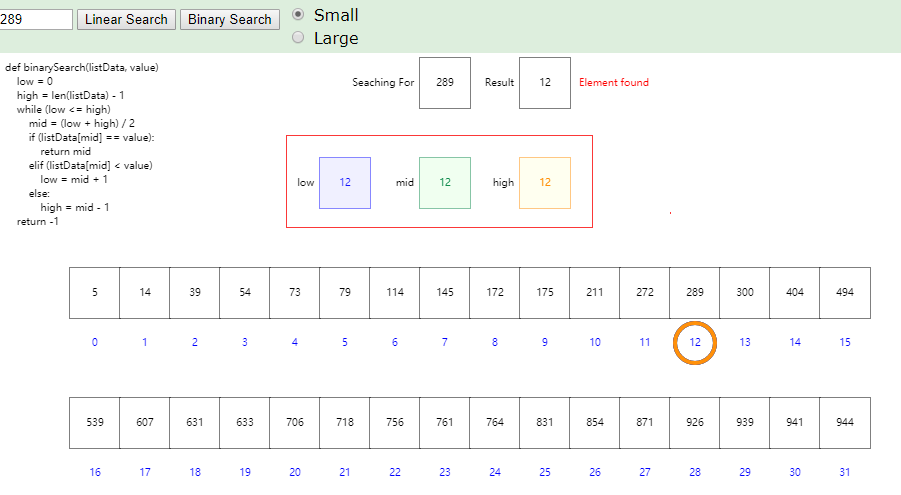The width and height of the screenshot is (901, 495).
Task: Click the 'return mid' code line
Action: pyautogui.click(x=66, y=152)
